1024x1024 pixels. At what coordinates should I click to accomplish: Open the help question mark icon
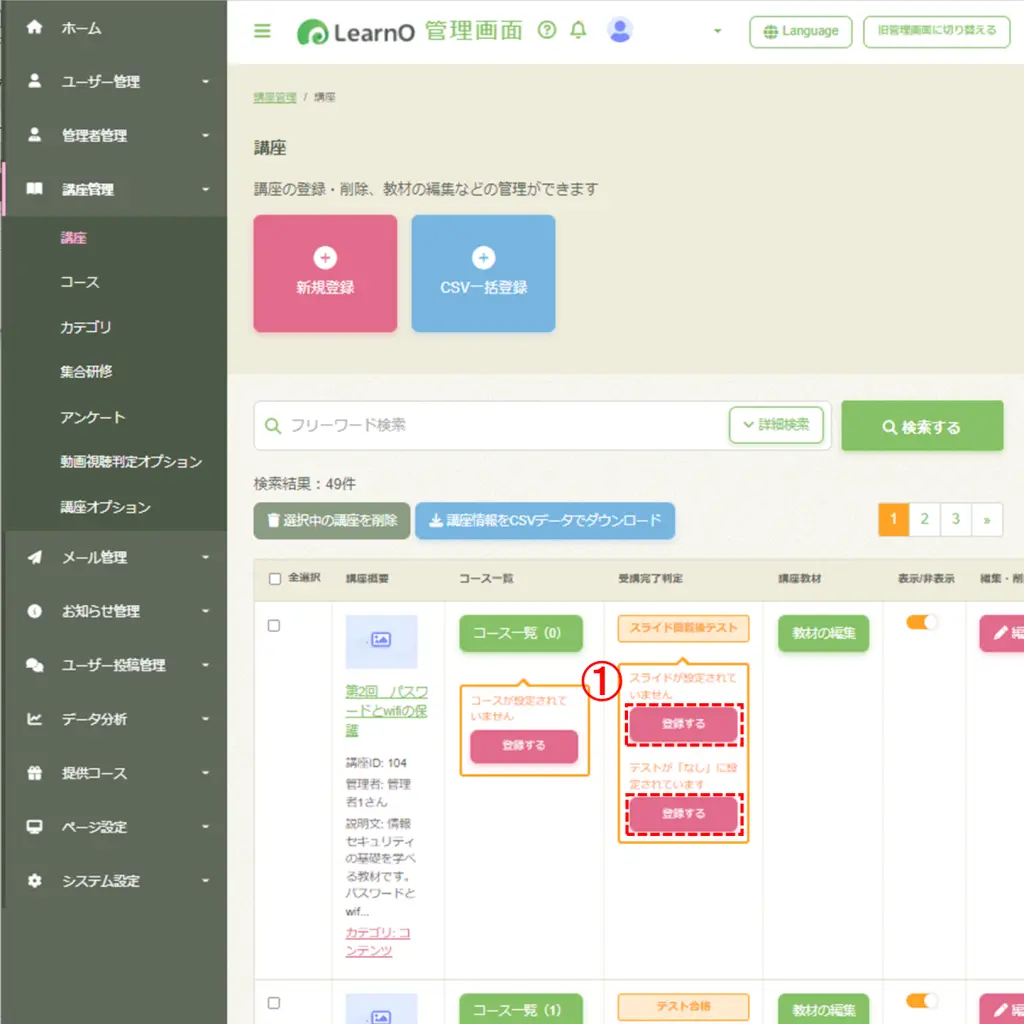coord(547,30)
